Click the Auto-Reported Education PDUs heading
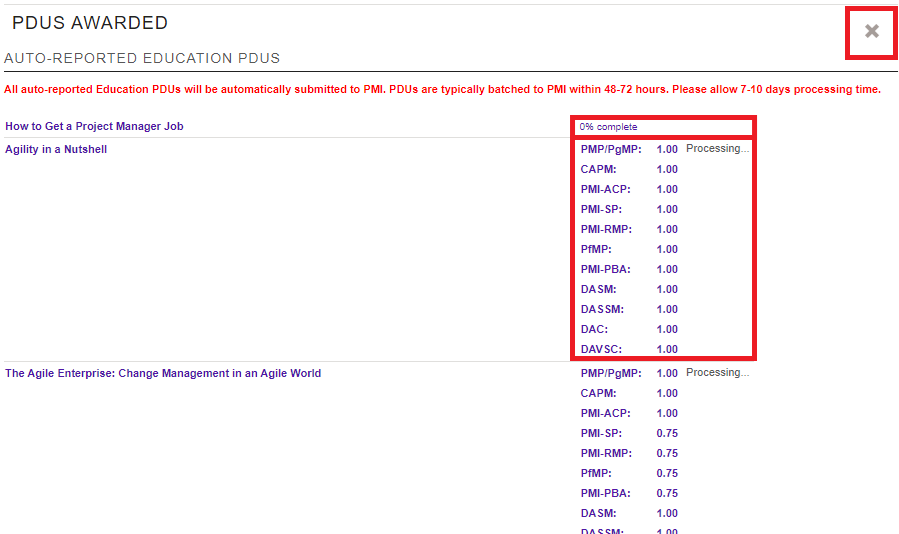 [142, 58]
